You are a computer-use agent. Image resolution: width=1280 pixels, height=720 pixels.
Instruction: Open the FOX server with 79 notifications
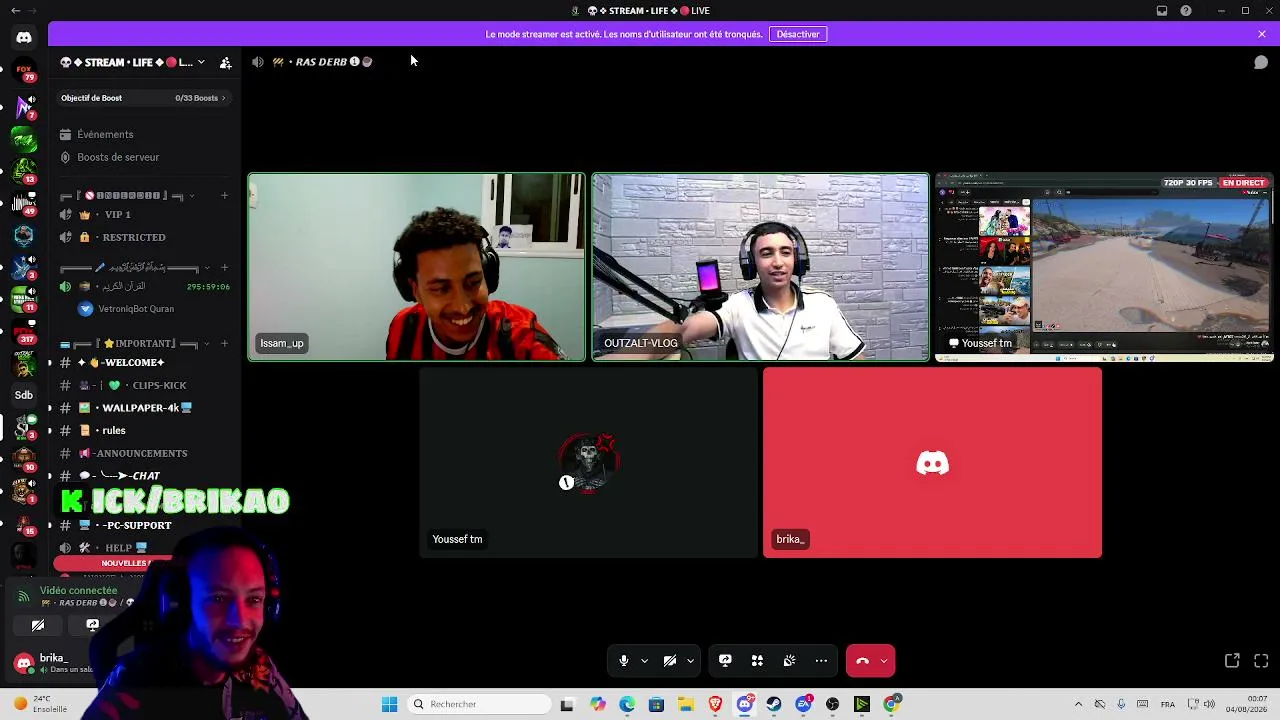pyautogui.click(x=24, y=72)
